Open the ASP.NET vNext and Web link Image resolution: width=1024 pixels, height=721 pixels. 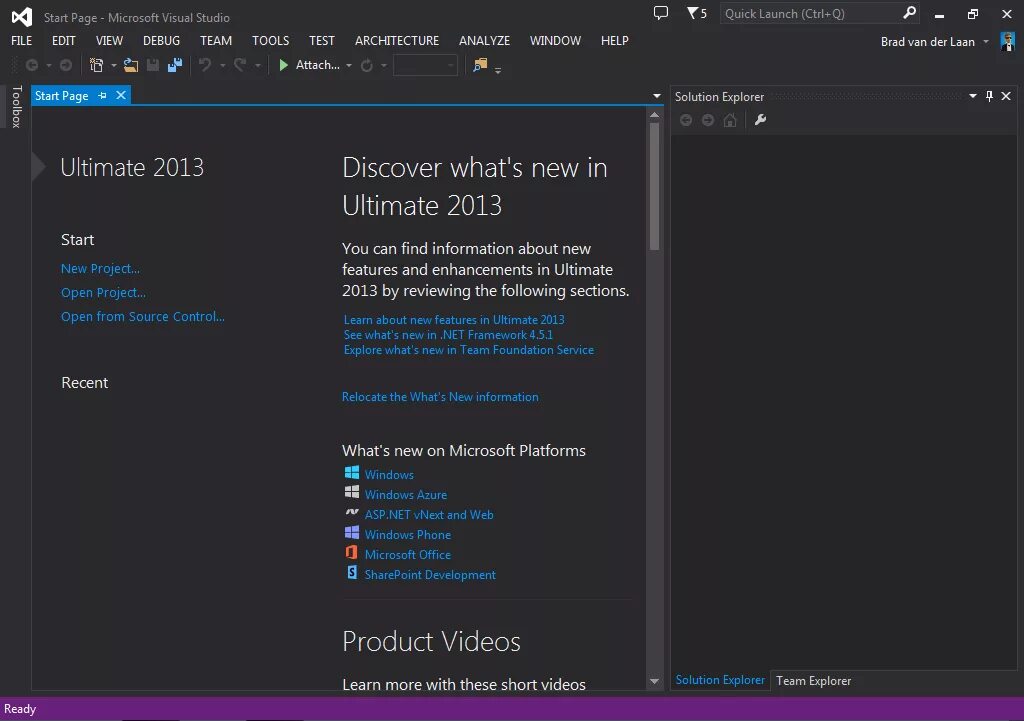pyautogui.click(x=429, y=515)
